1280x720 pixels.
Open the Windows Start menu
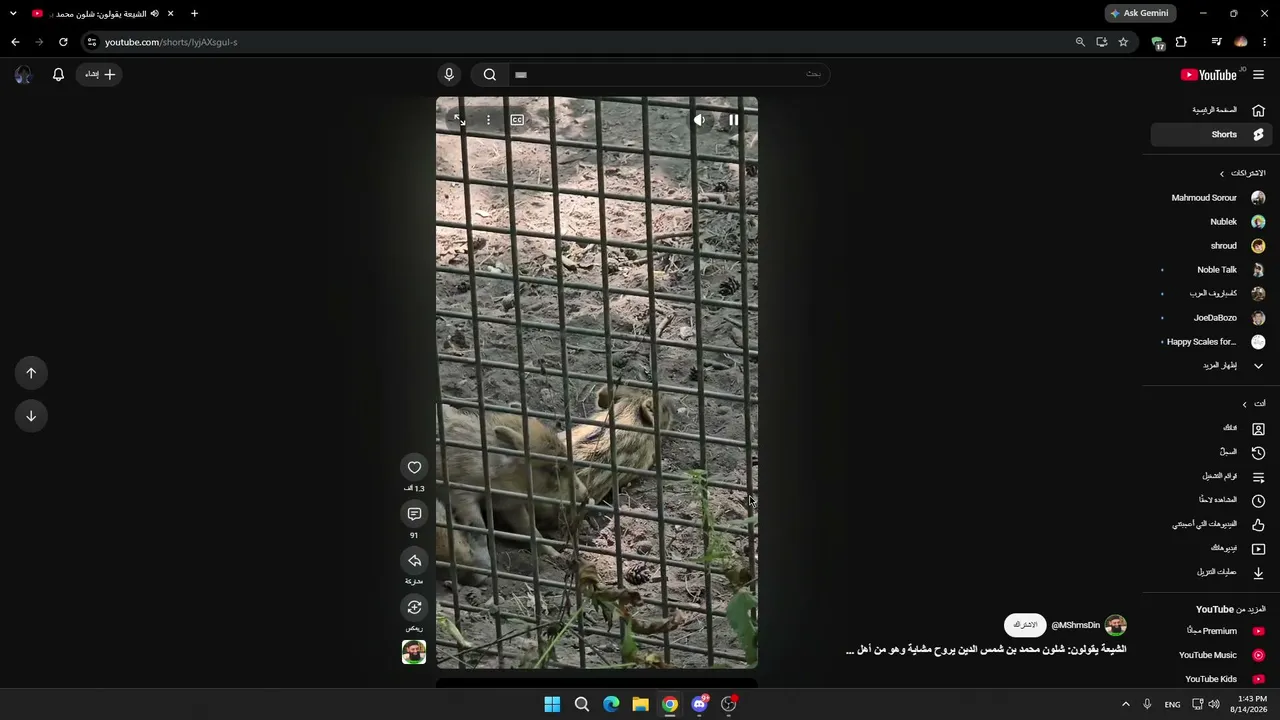552,704
